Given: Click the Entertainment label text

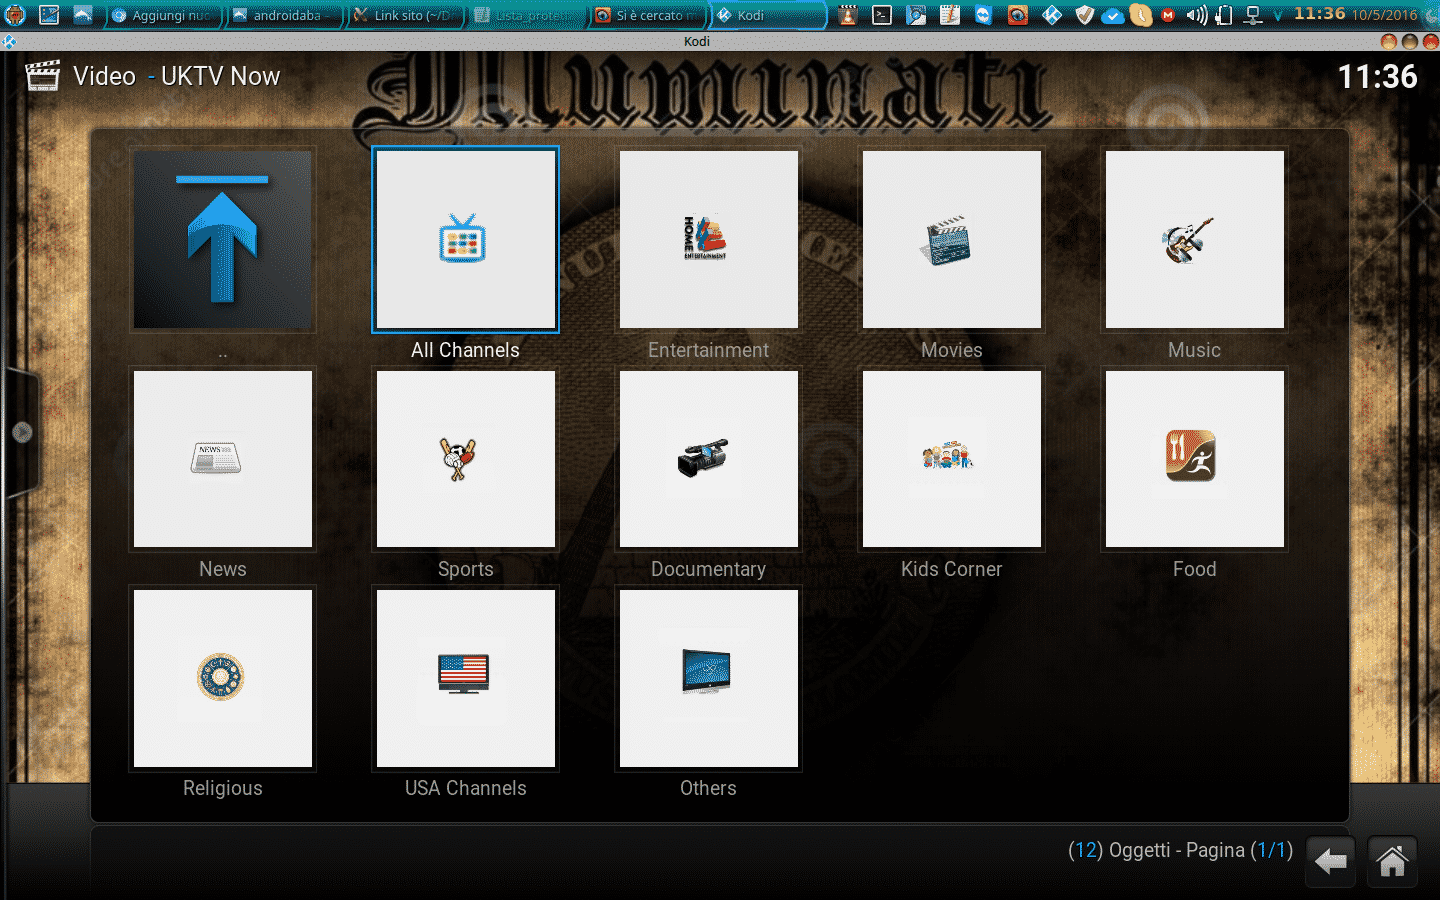Looking at the screenshot, I should [x=708, y=350].
